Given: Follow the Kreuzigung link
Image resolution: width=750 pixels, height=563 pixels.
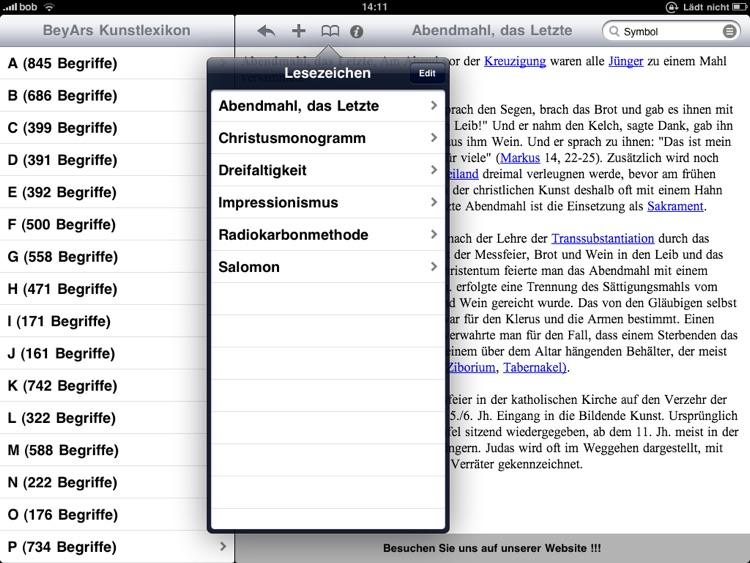Looking at the screenshot, I should (515, 61).
